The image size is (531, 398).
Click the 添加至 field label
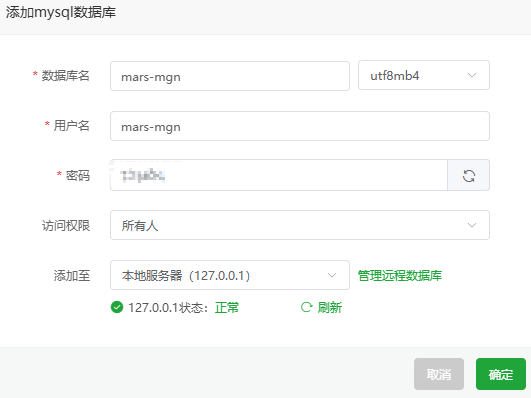pyautogui.click(x=72, y=275)
